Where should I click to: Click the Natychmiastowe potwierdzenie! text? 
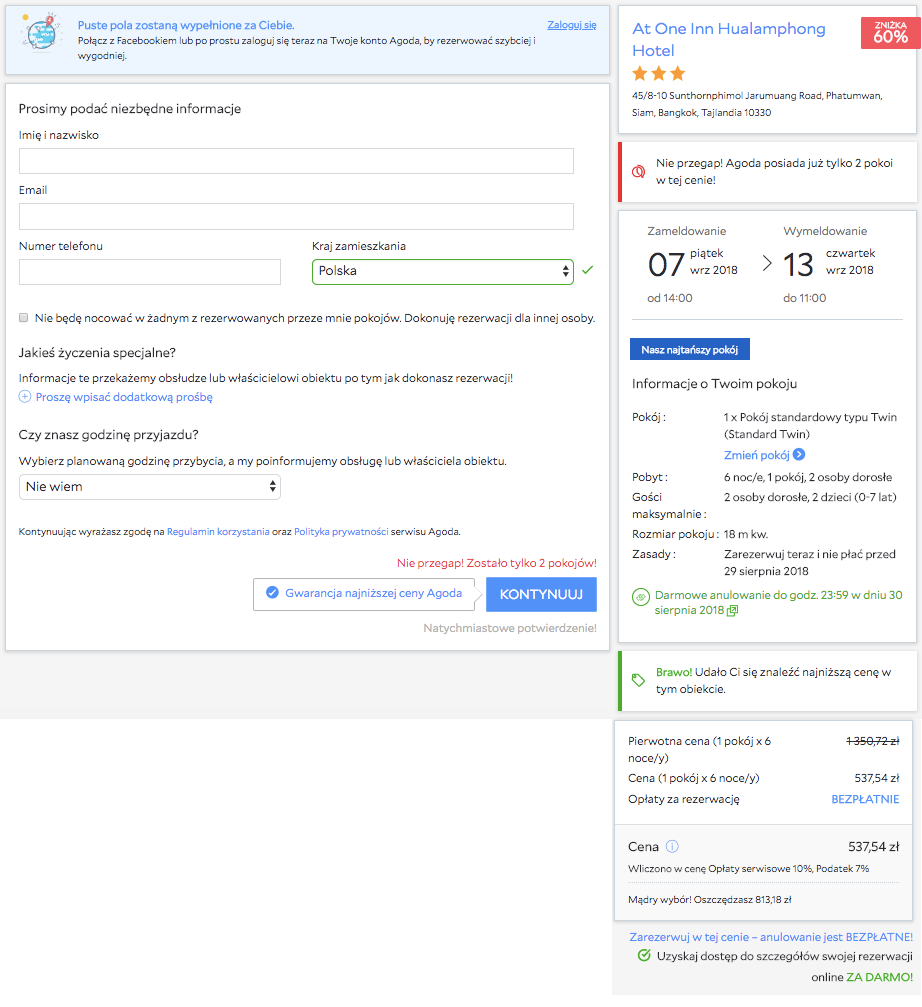point(510,628)
